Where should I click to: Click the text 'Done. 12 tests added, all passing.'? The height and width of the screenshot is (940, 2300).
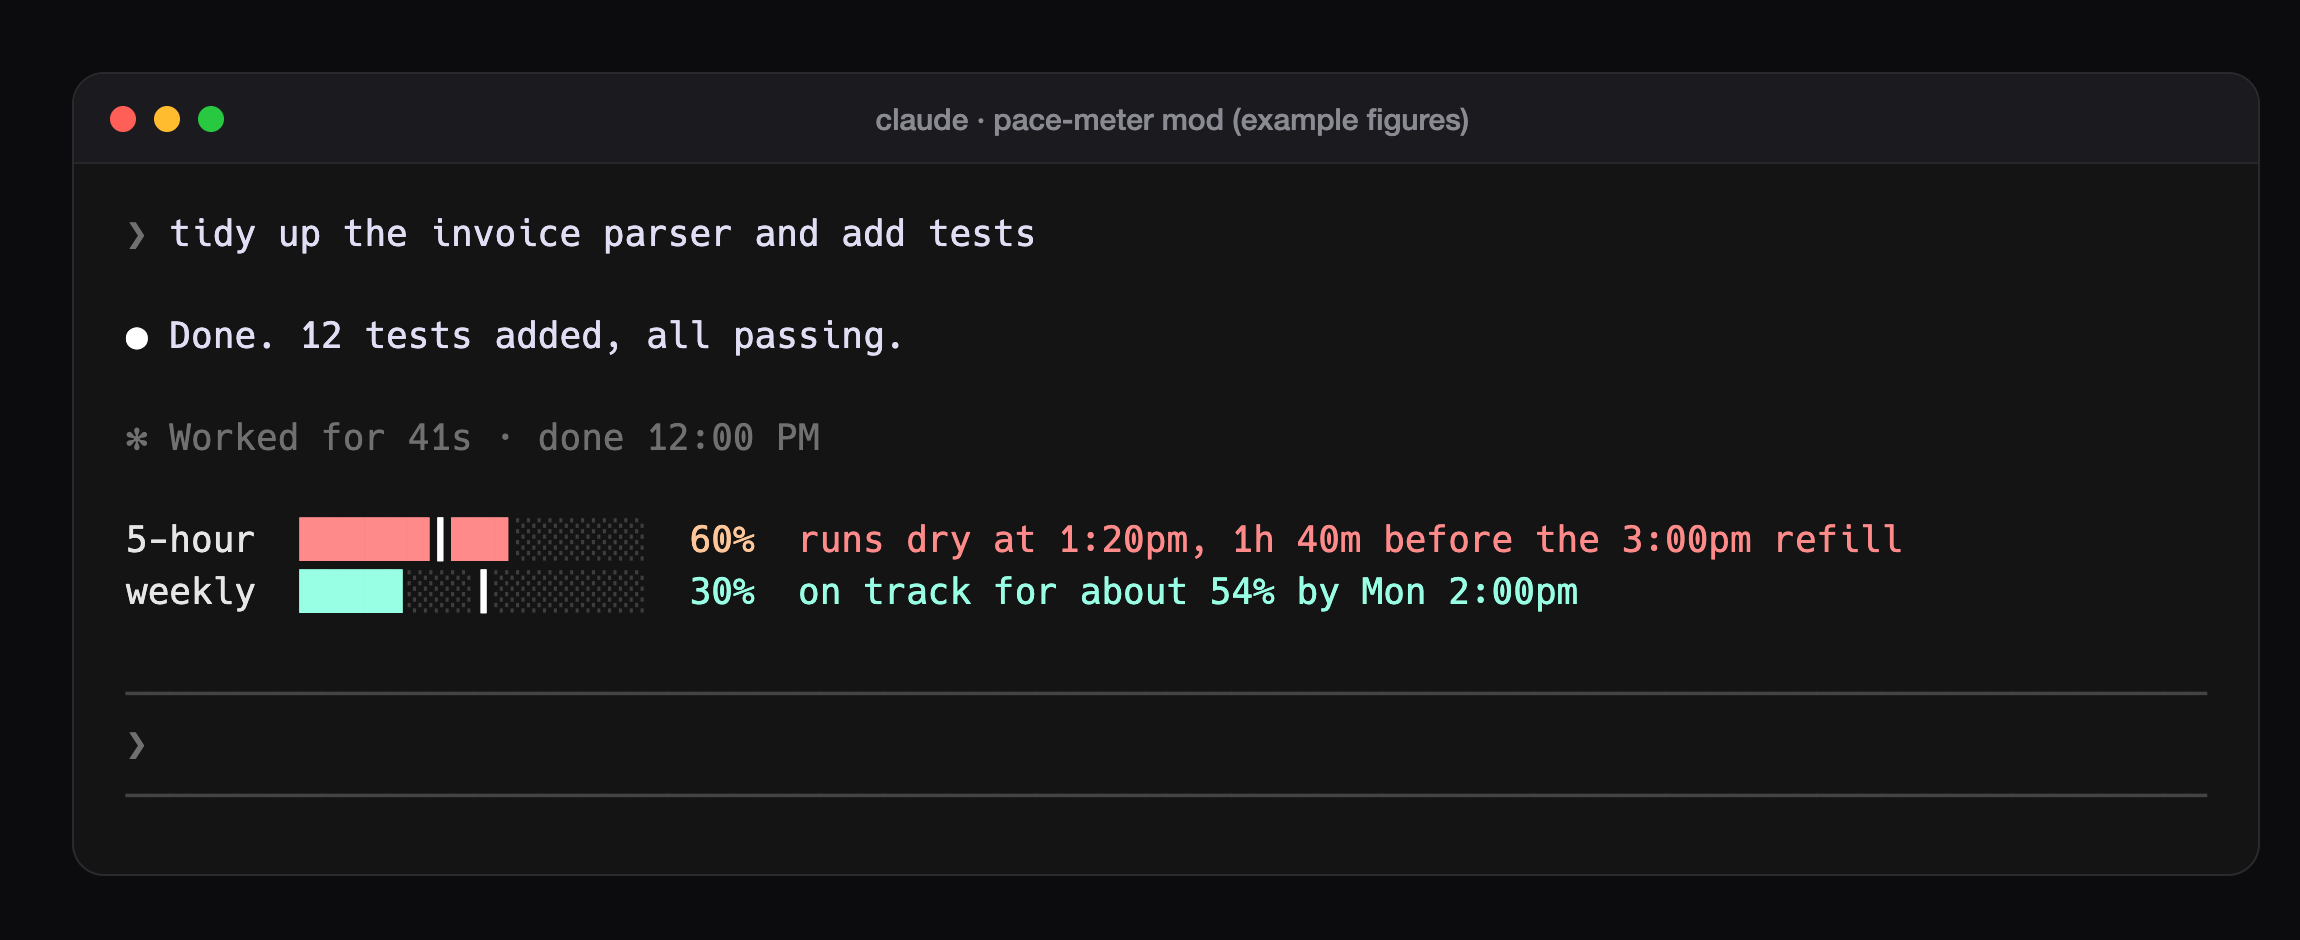click(536, 336)
